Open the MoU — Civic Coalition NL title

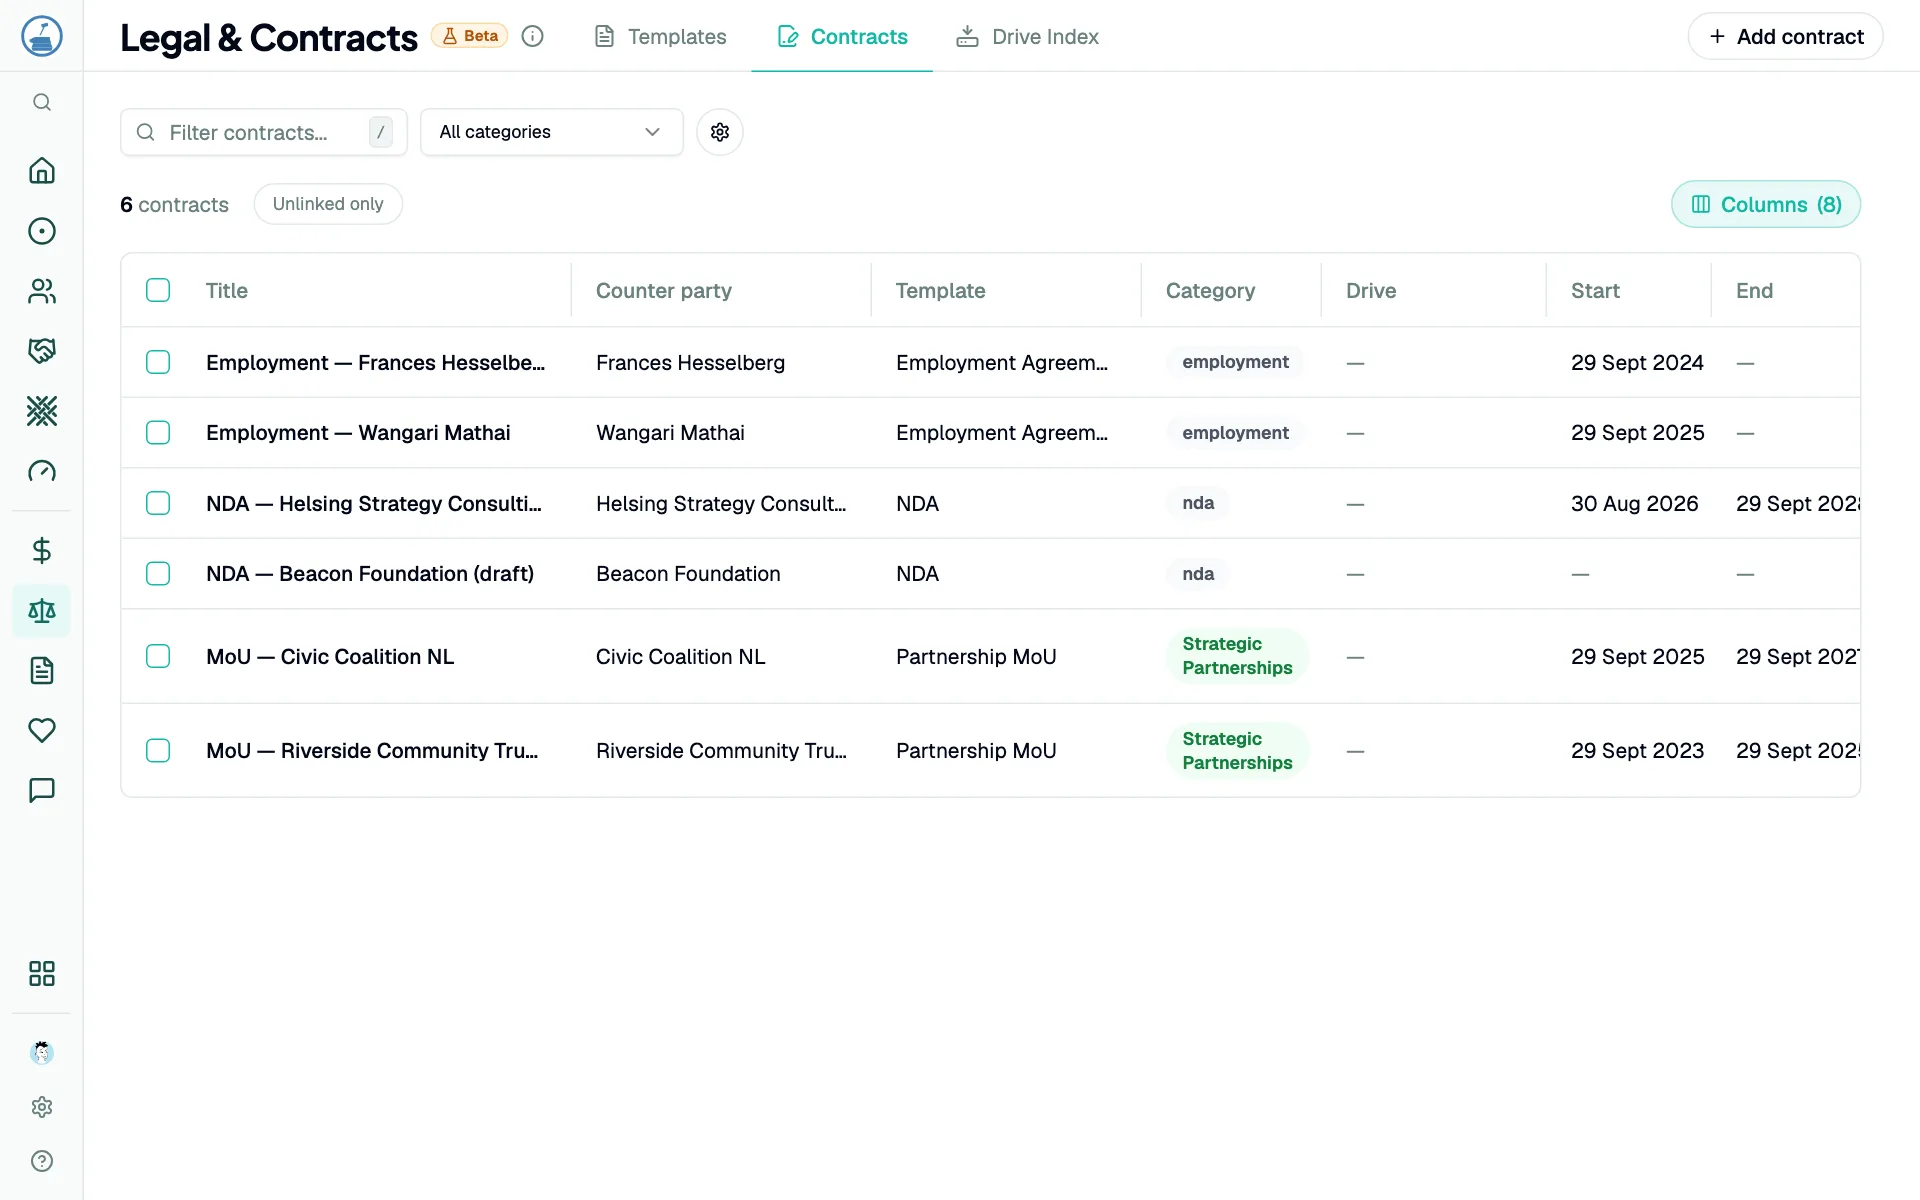pos(330,656)
